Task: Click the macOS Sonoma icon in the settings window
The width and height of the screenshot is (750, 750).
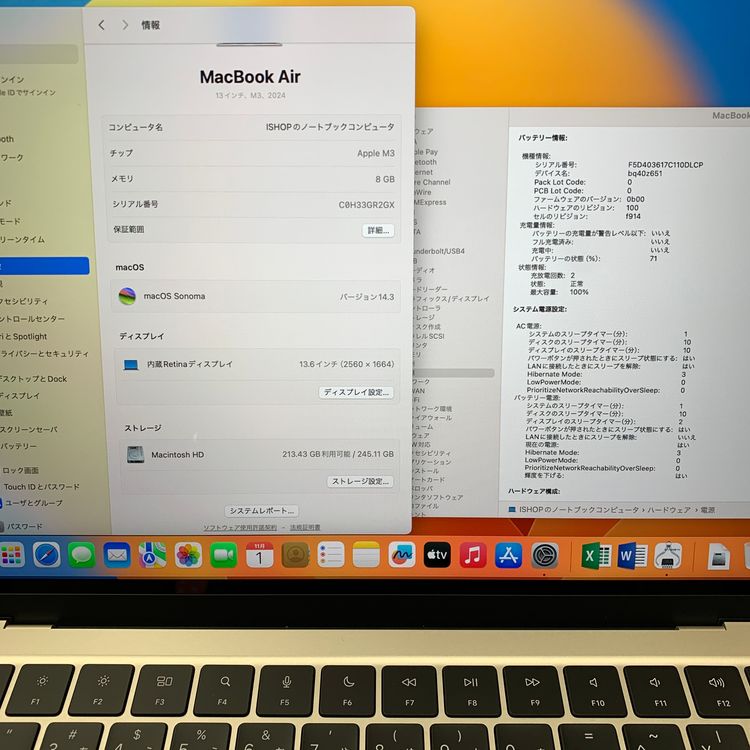Action: coord(127,297)
